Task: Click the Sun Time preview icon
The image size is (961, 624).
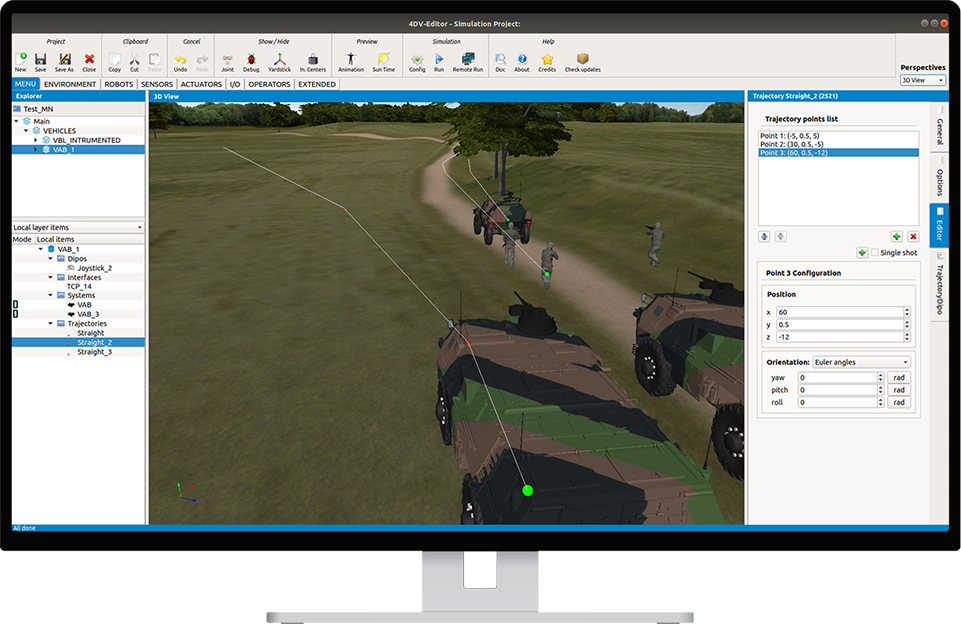Action: pos(383,60)
